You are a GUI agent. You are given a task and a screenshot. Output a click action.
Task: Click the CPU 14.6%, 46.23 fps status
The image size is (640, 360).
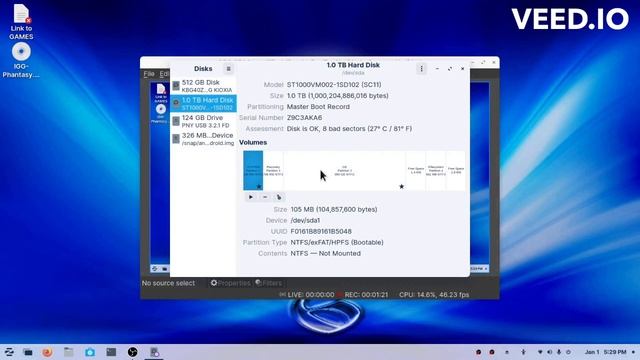tap(434, 295)
